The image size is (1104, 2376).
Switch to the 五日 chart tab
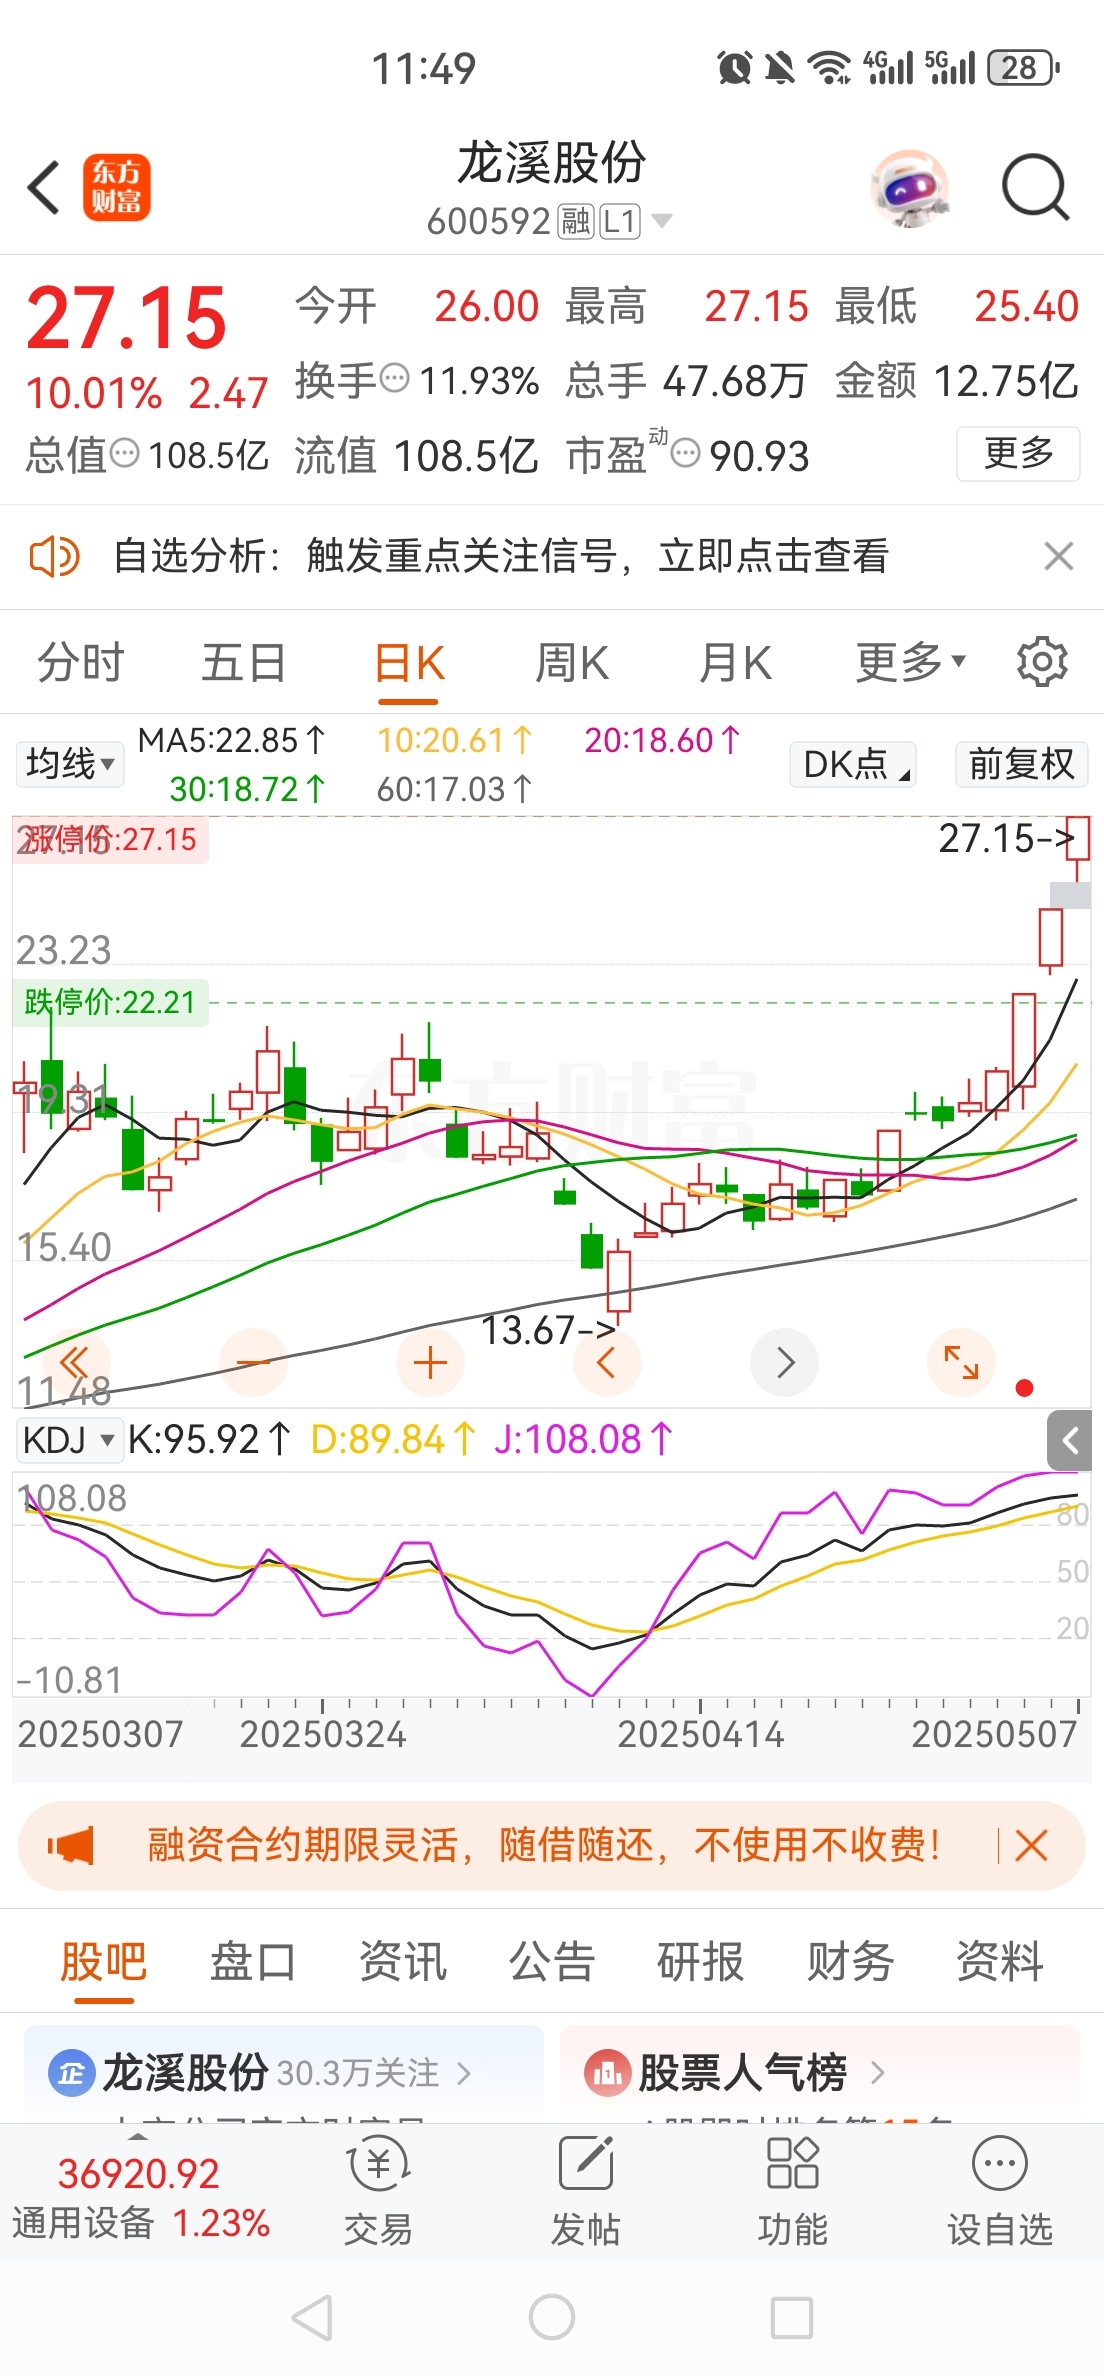(244, 663)
